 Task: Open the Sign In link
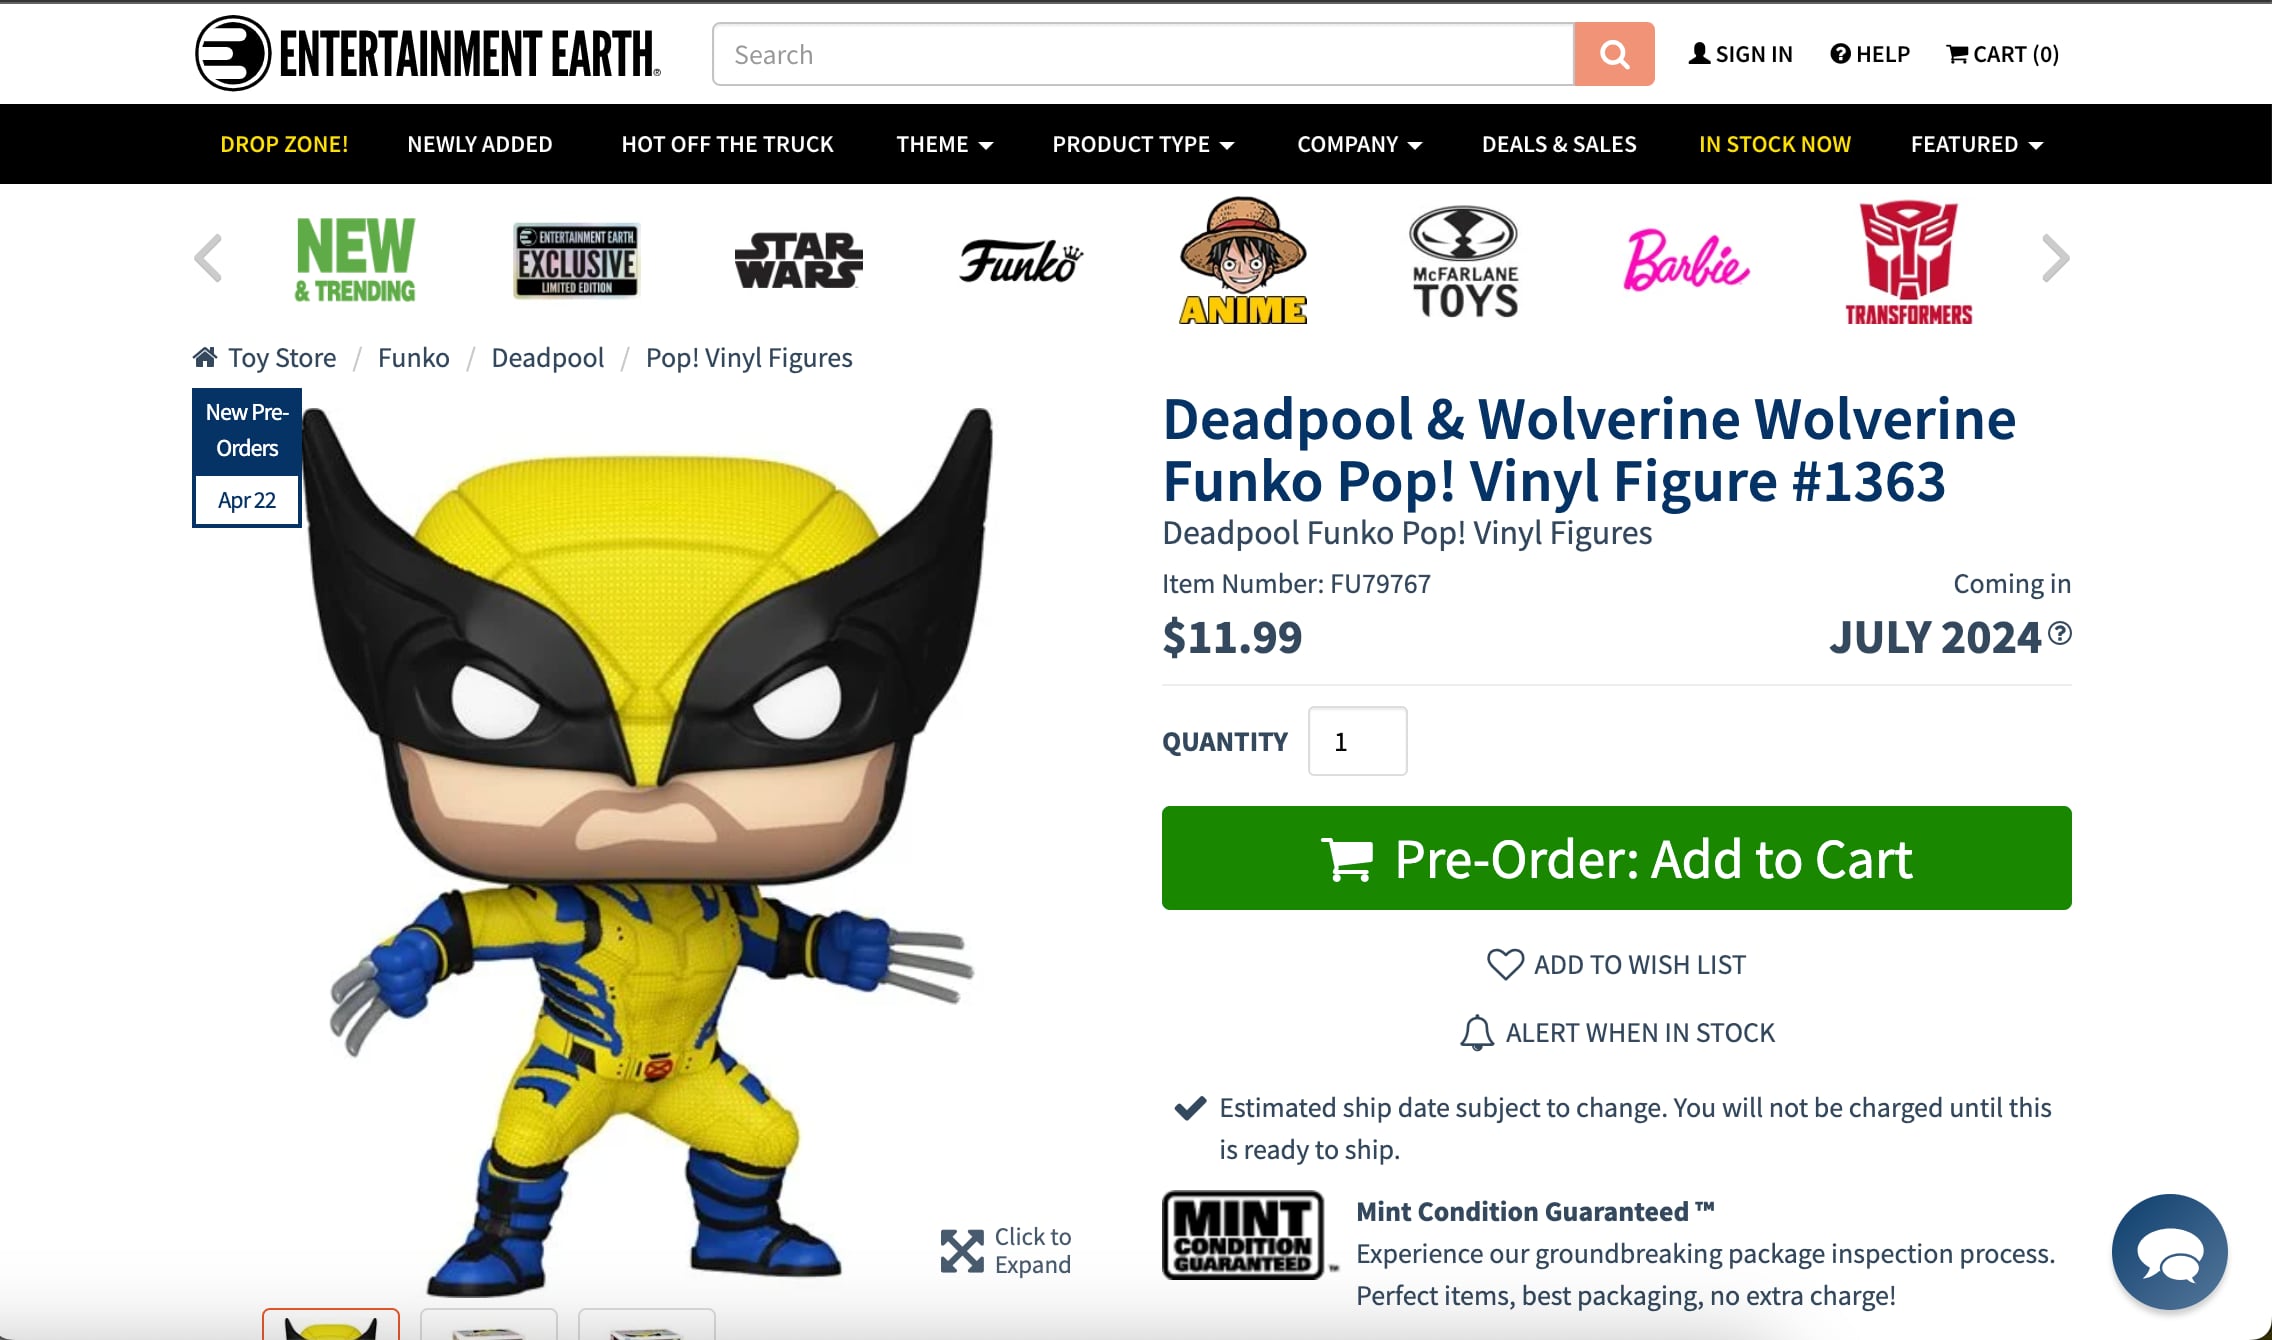(x=1740, y=54)
